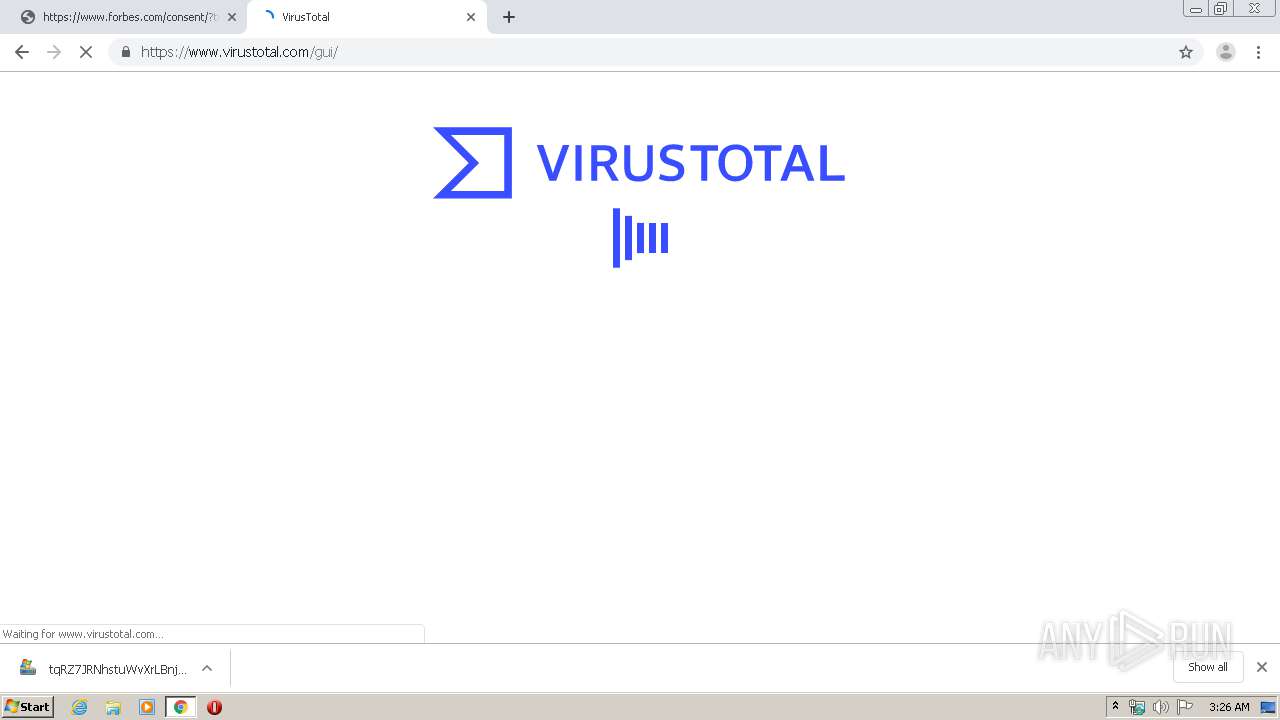This screenshot has height=720, width=1280.
Task: Stop loading the page
Action: (x=86, y=52)
